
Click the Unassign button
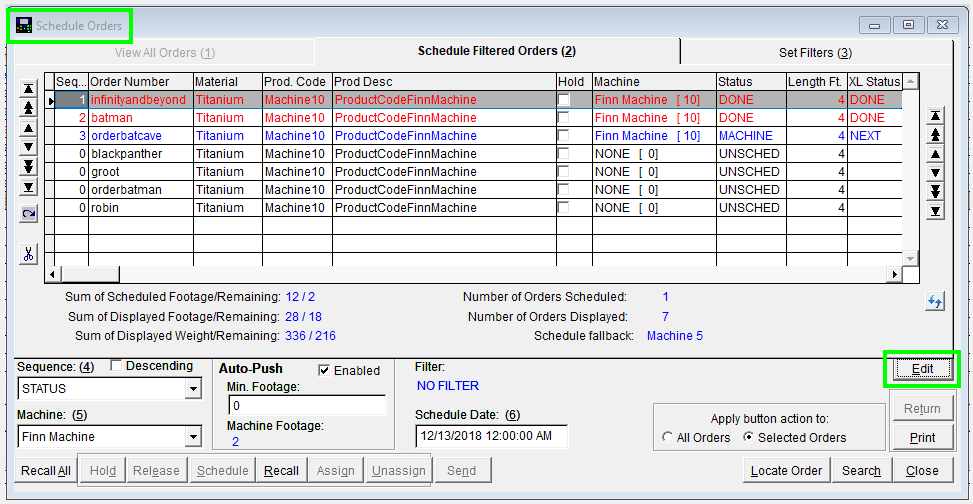click(399, 471)
